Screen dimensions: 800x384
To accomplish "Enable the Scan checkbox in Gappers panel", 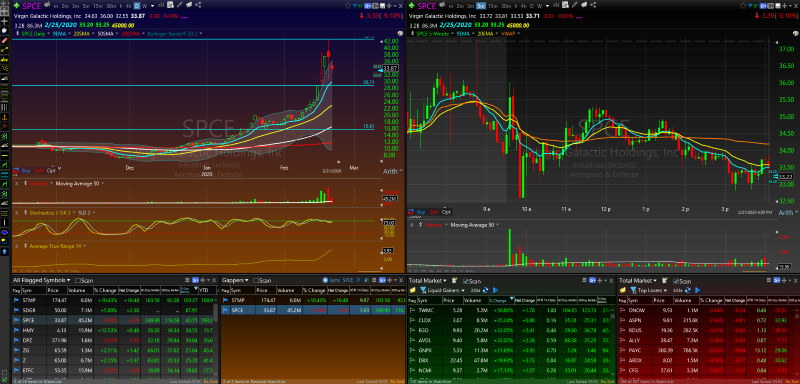I will point(257,280).
